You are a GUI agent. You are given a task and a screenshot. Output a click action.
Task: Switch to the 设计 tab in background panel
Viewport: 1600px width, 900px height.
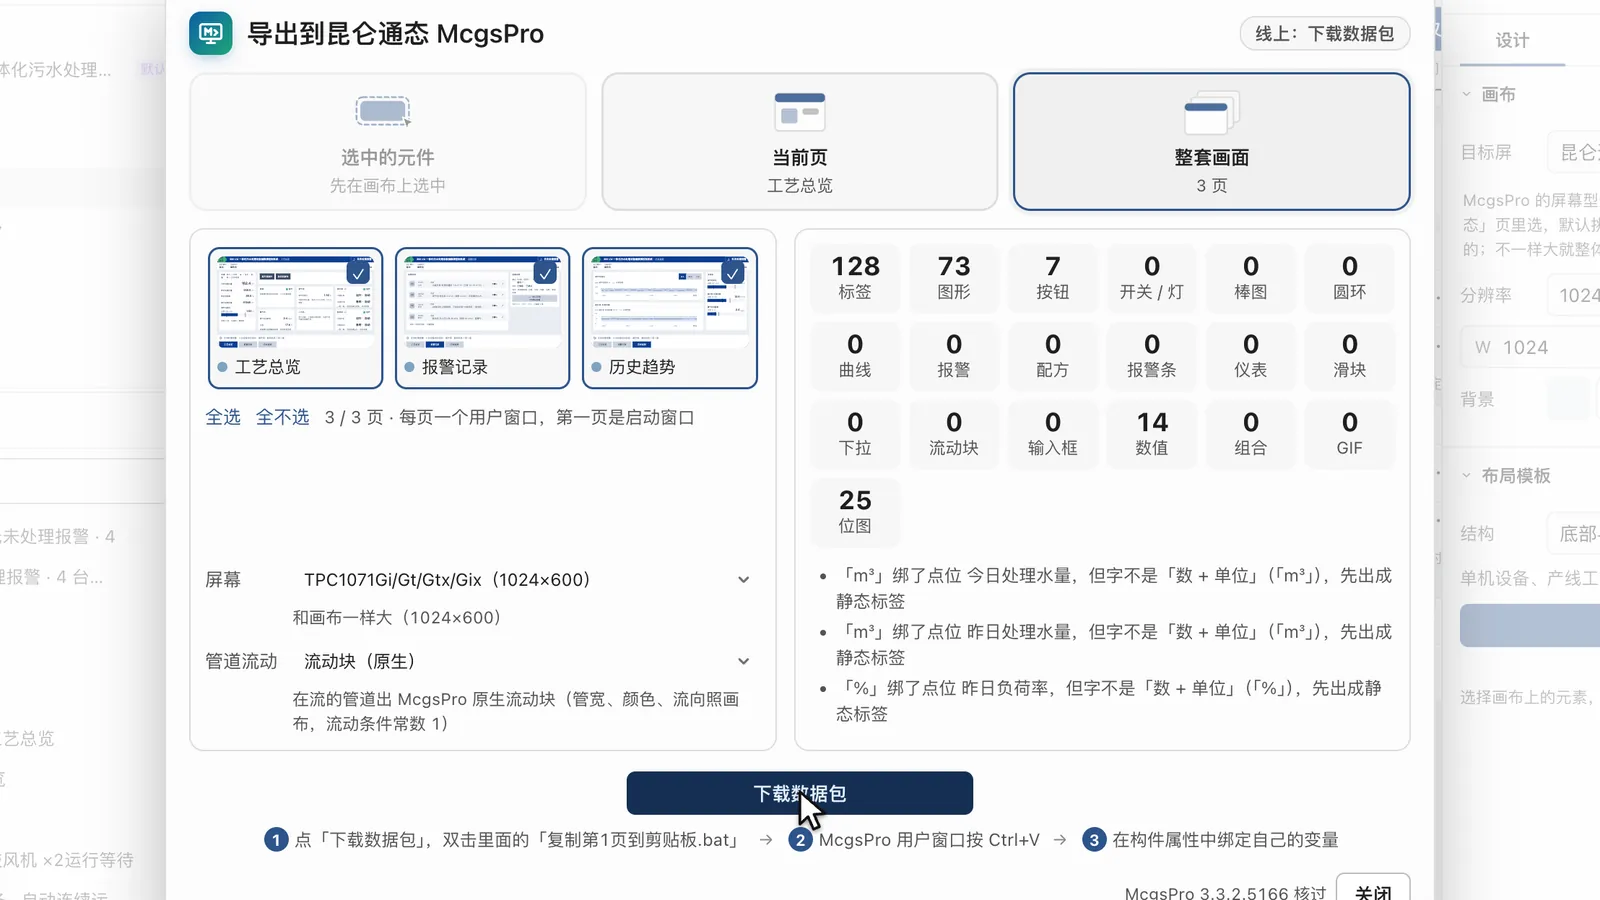(1512, 41)
